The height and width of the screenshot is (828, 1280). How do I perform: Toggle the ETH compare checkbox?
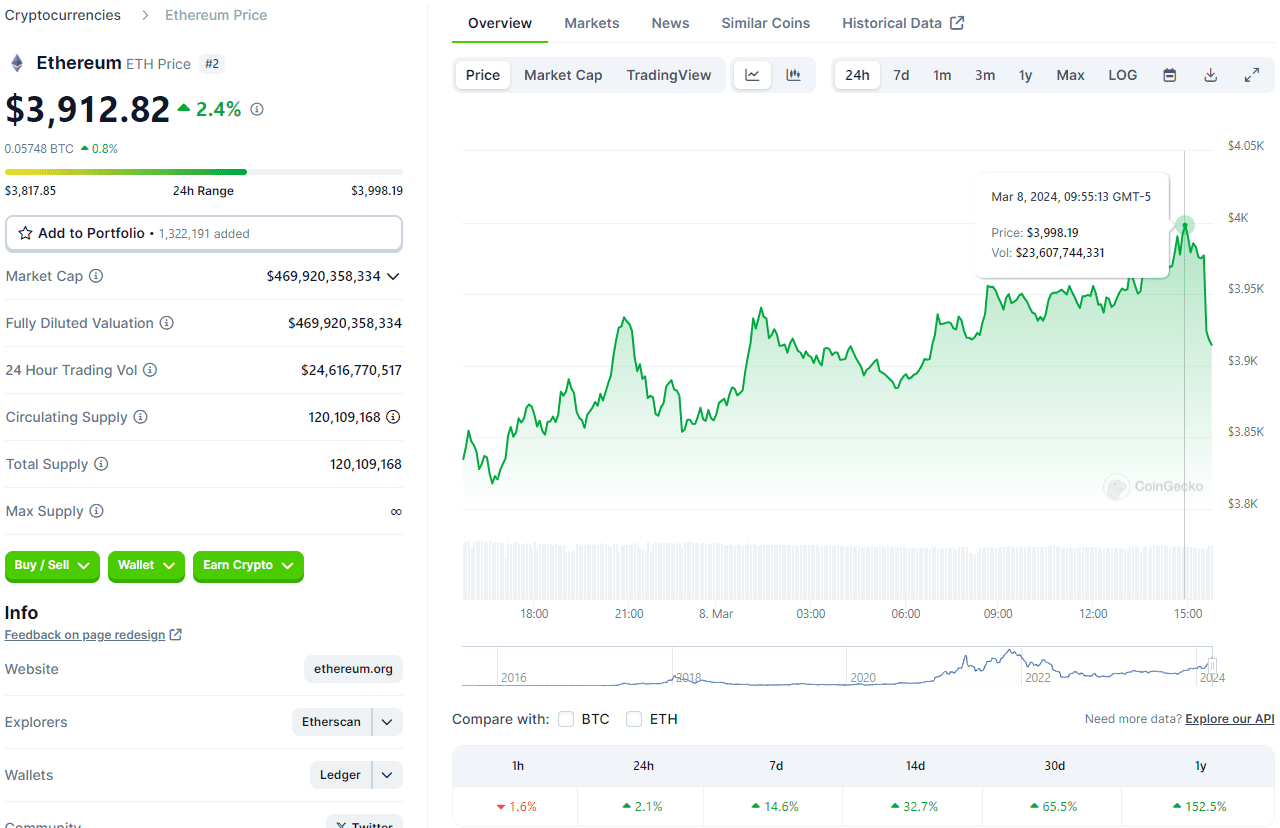[634, 719]
